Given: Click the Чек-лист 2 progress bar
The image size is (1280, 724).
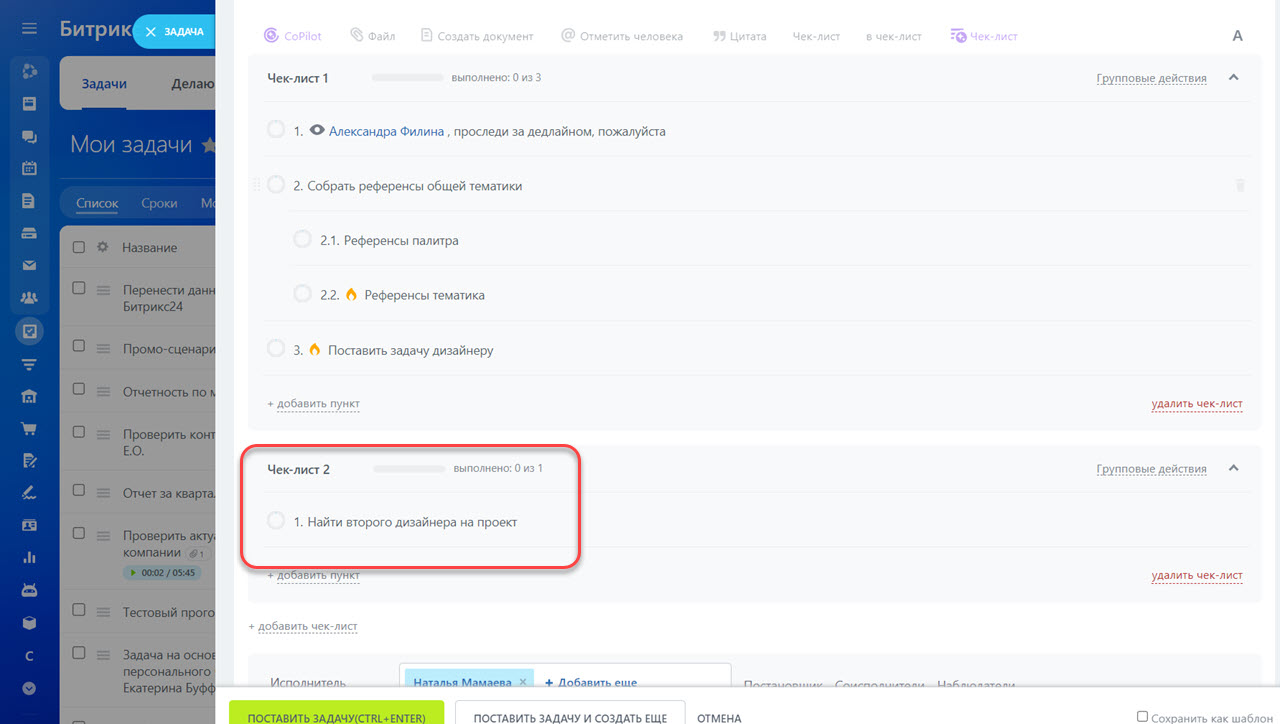Looking at the screenshot, I should point(409,469).
